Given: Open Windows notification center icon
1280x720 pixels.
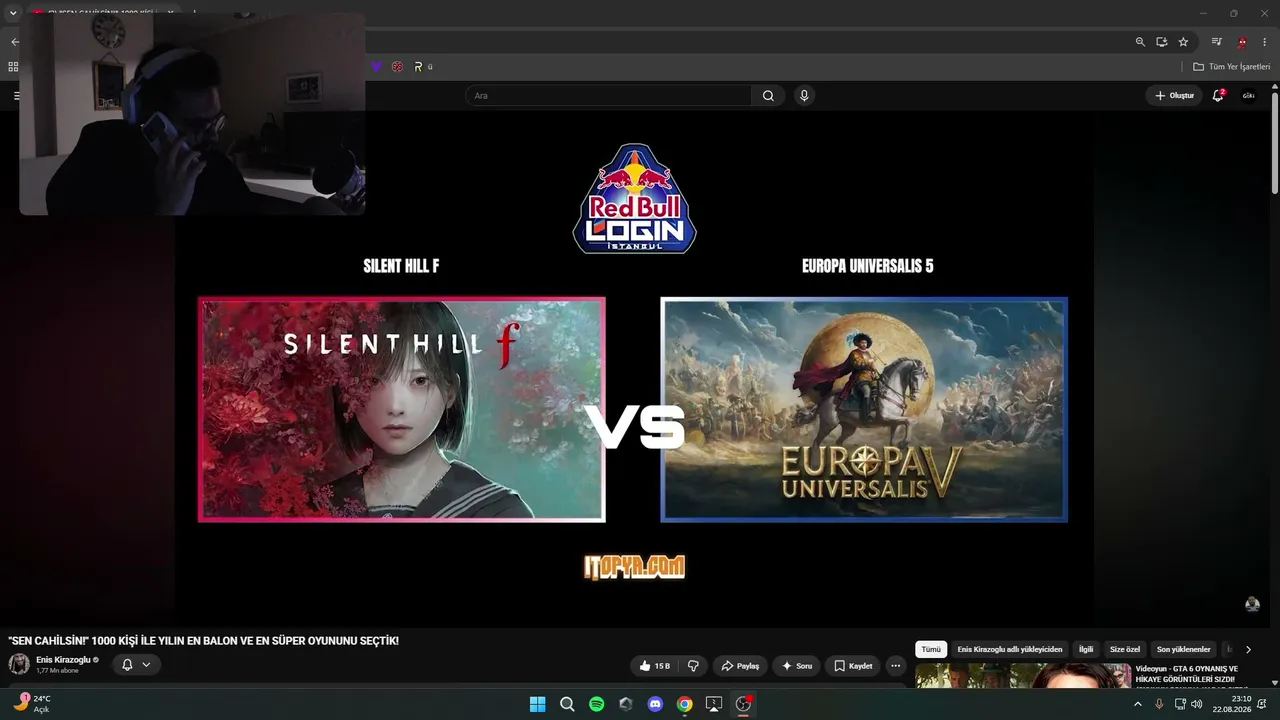Looking at the screenshot, I should click(1262, 704).
